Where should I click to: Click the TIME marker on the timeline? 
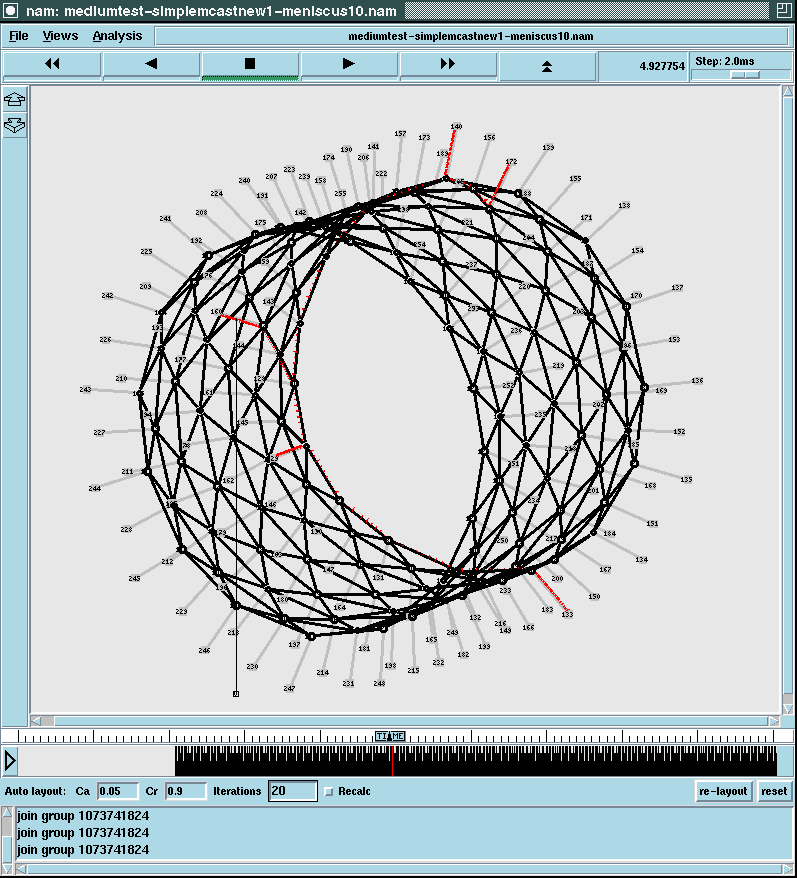click(390, 736)
